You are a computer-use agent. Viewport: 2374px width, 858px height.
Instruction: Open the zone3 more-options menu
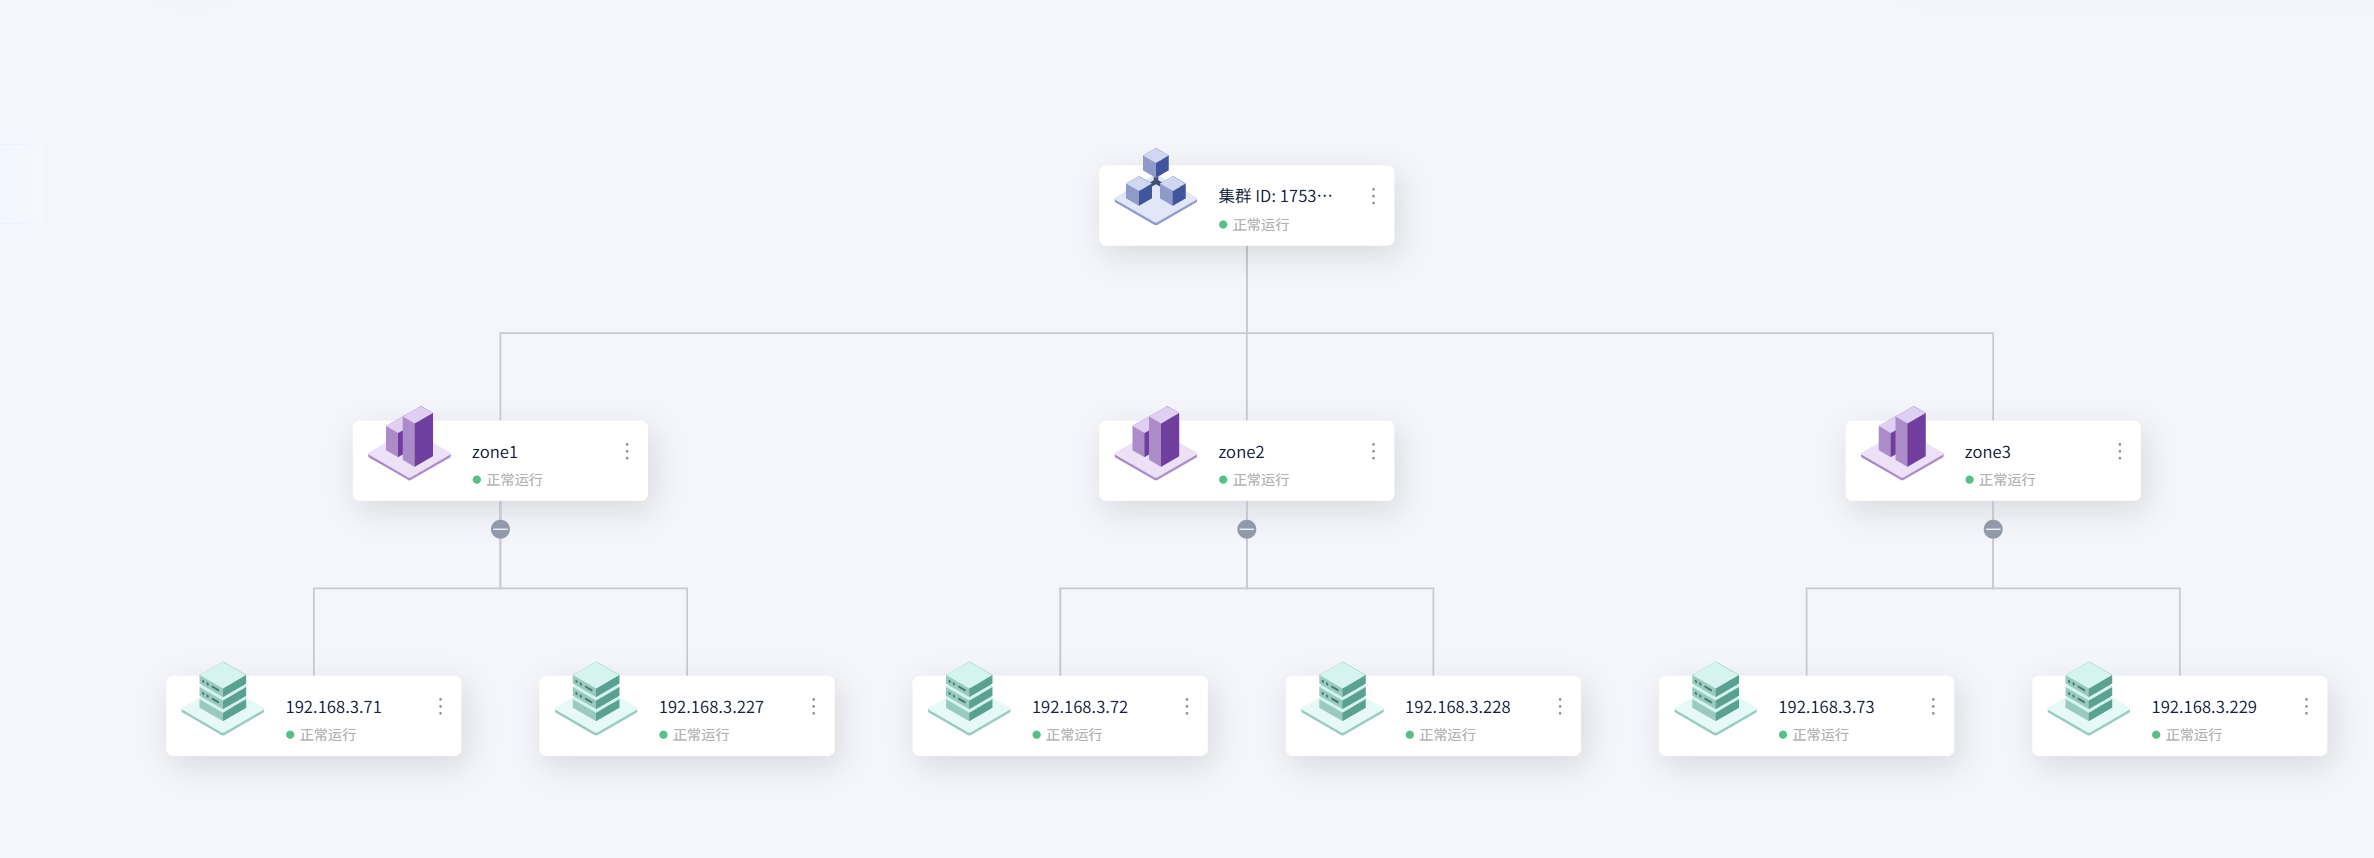coord(2119,451)
